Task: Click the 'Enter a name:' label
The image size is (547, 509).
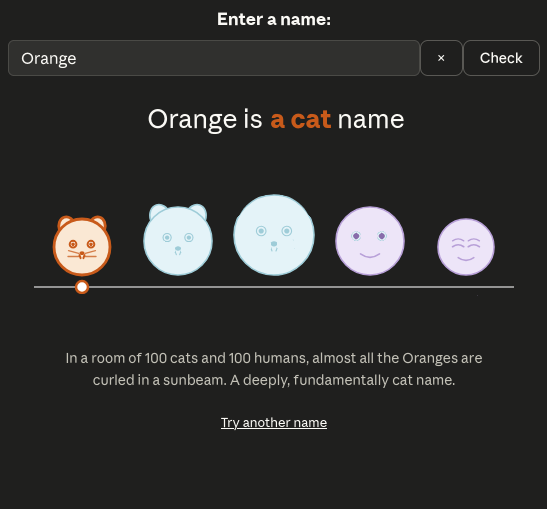Action: (x=274, y=19)
